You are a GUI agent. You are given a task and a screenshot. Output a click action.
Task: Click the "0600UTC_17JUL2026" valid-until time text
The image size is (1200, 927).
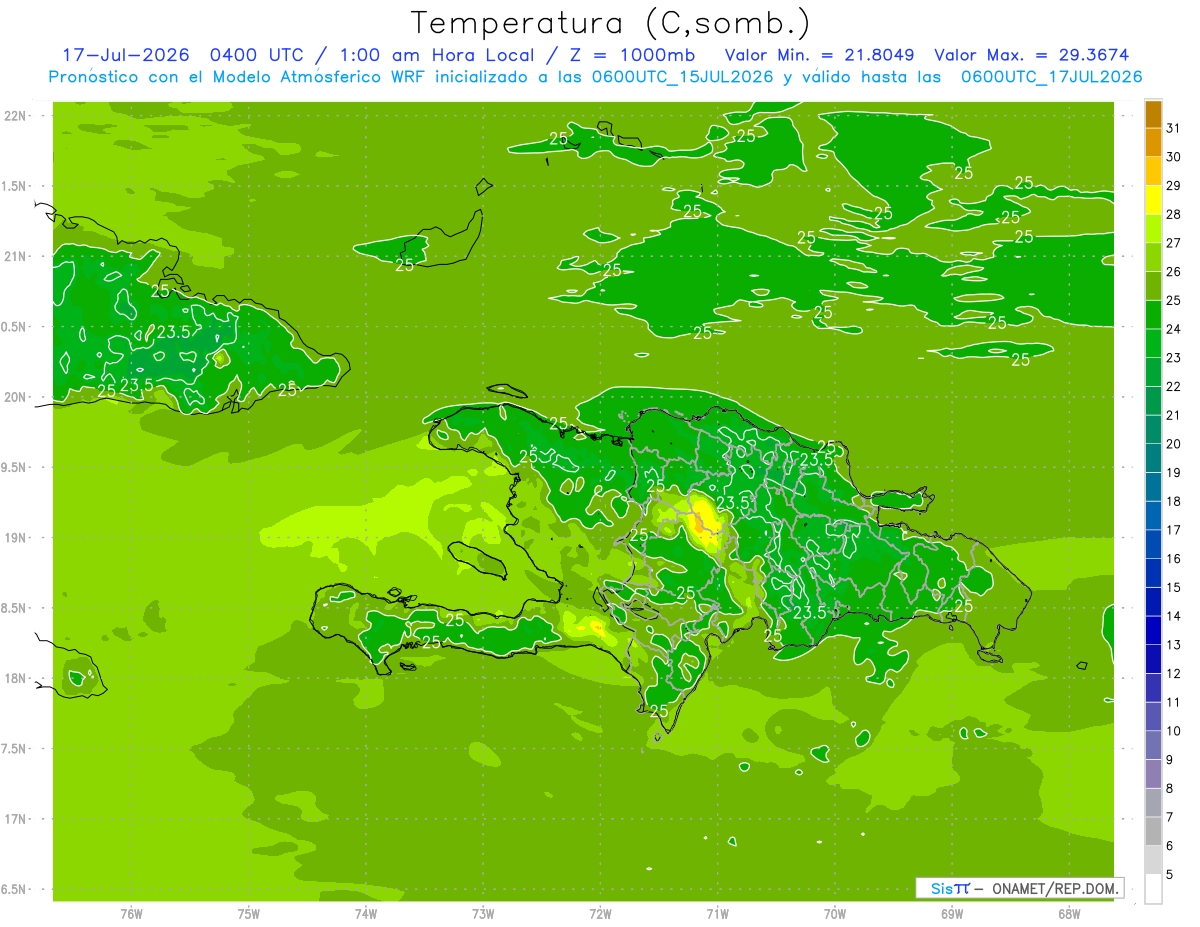point(1052,77)
